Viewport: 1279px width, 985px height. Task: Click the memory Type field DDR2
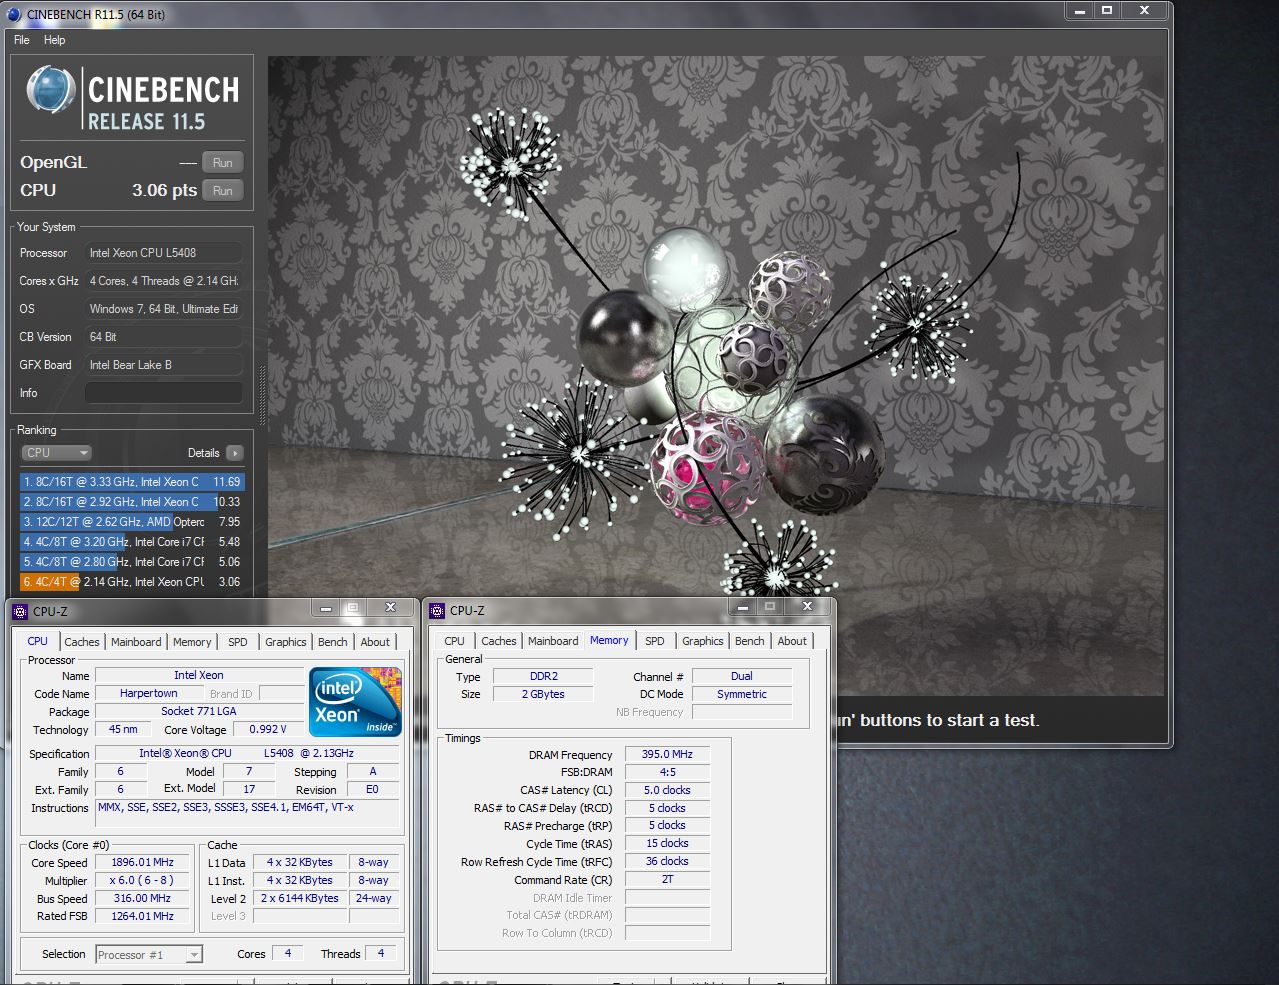coord(543,676)
